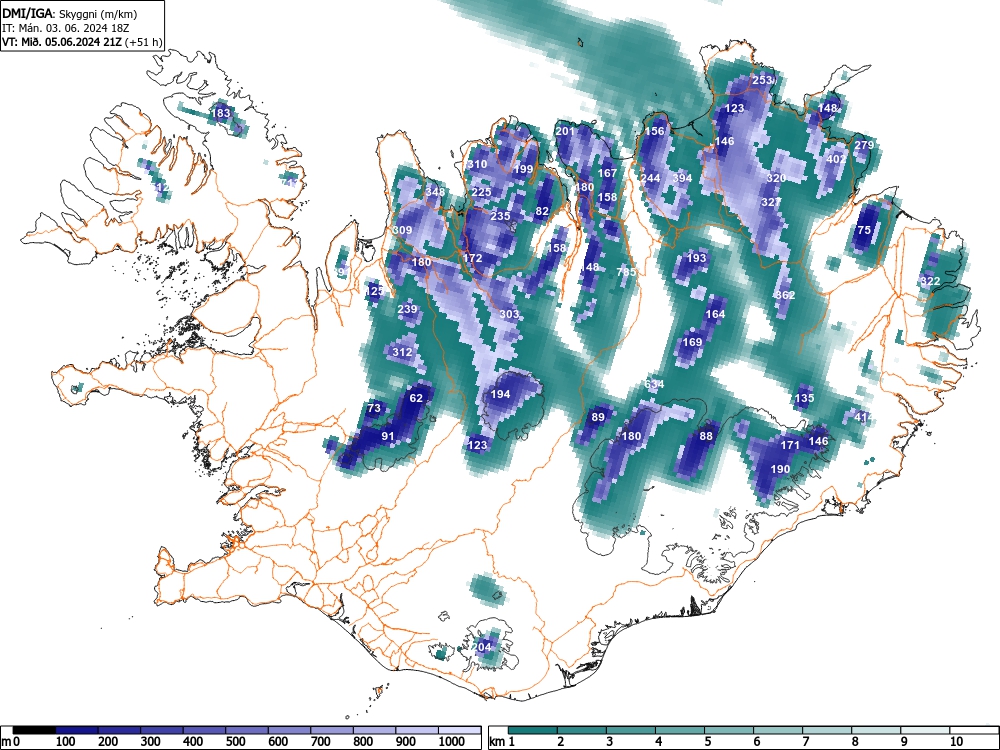1000x750 pixels.
Task: Click the pale lavender swatch after 1000
Action: click(x=460, y=730)
